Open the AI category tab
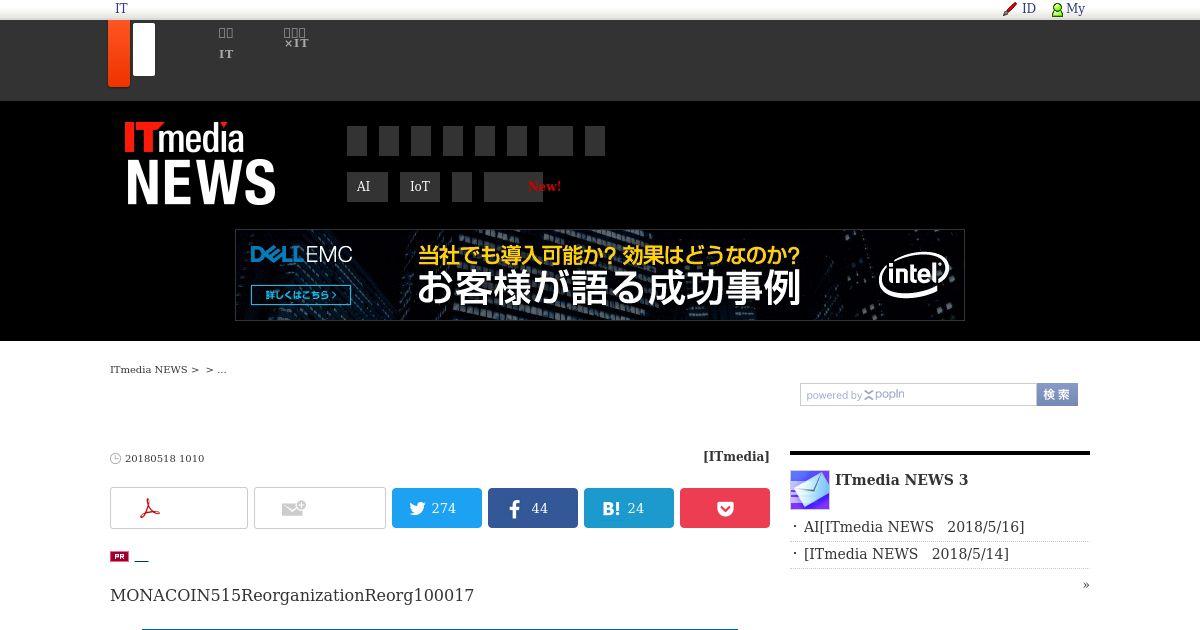This screenshot has width=1200, height=630. point(367,187)
